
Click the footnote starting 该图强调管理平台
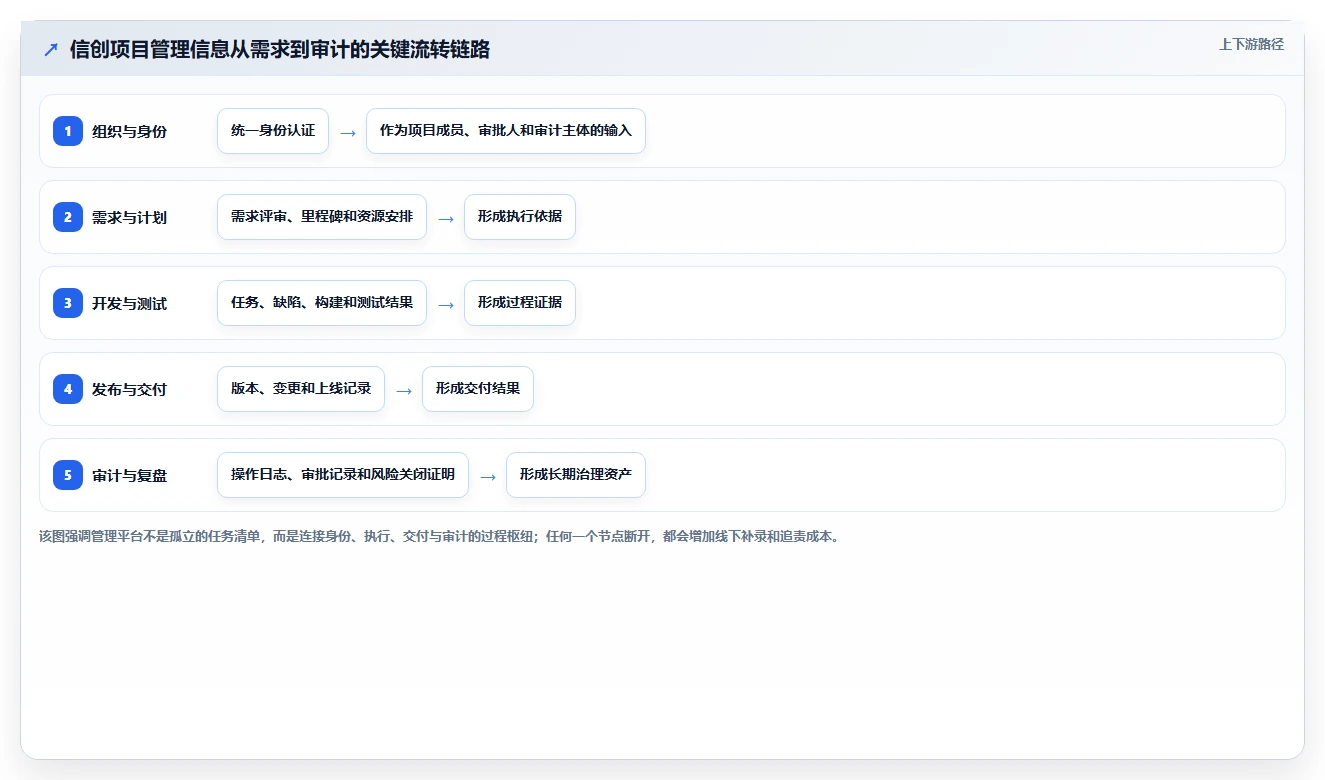440,536
